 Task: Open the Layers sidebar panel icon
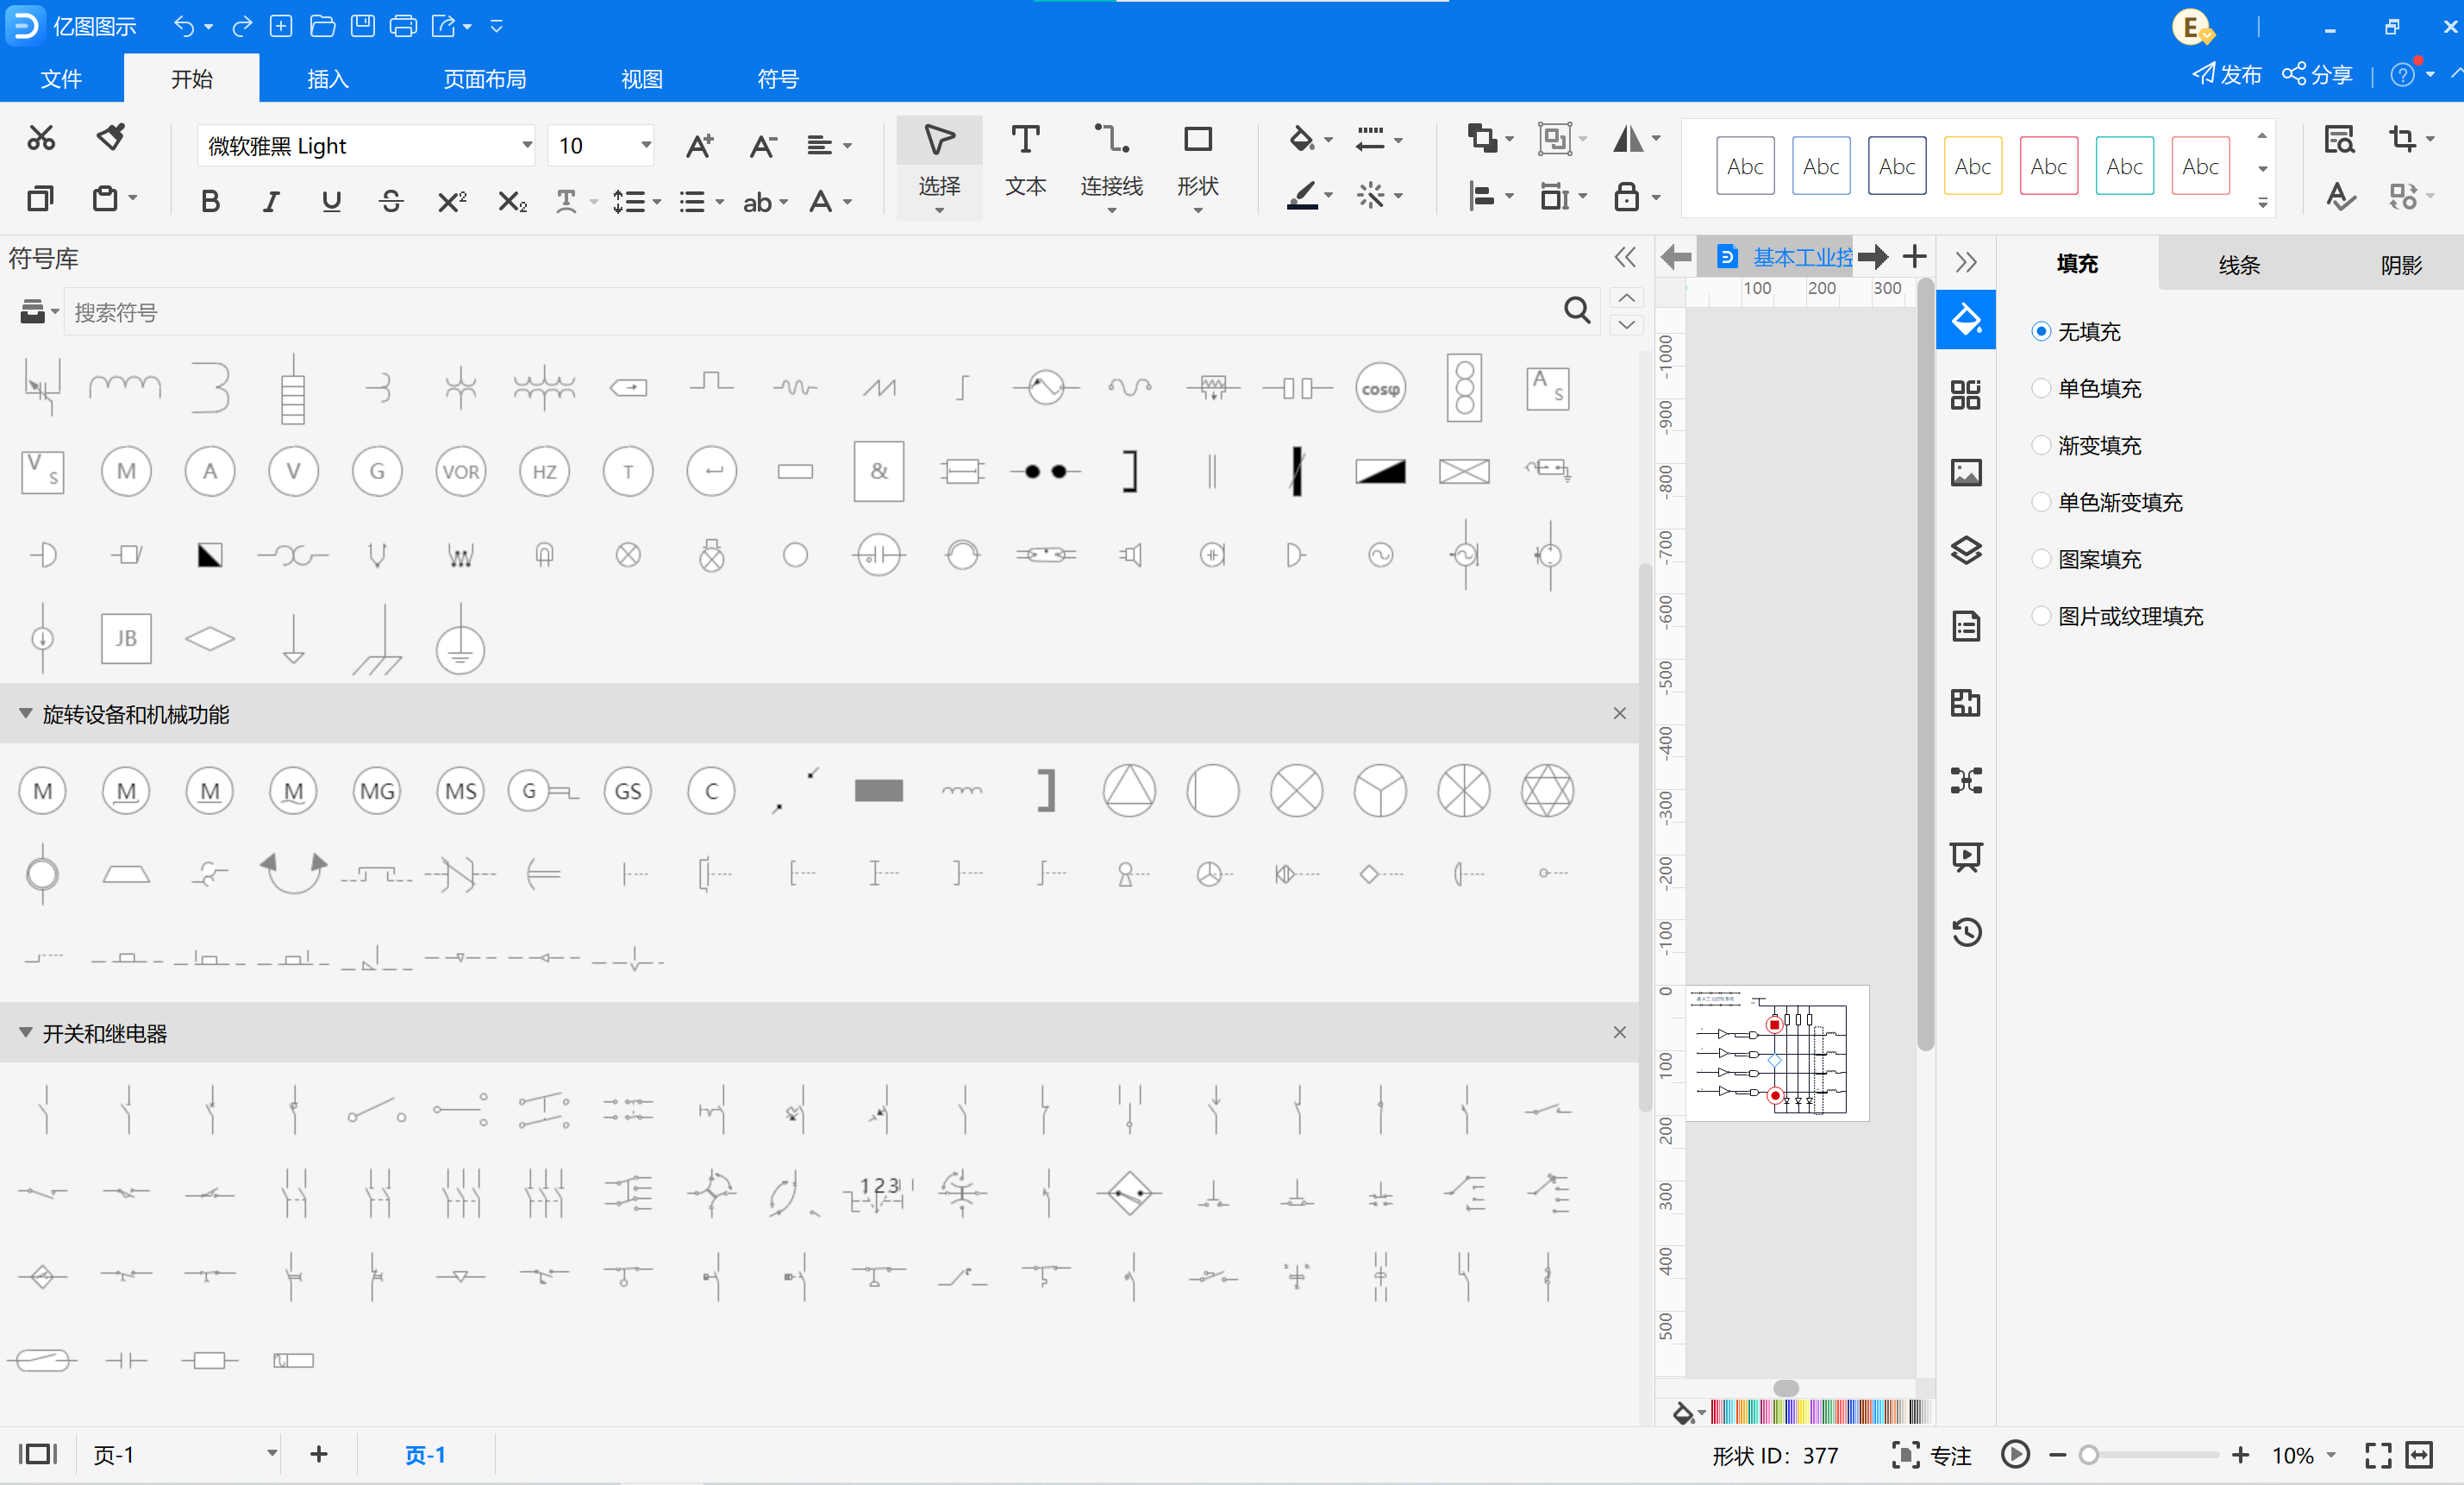1965,550
